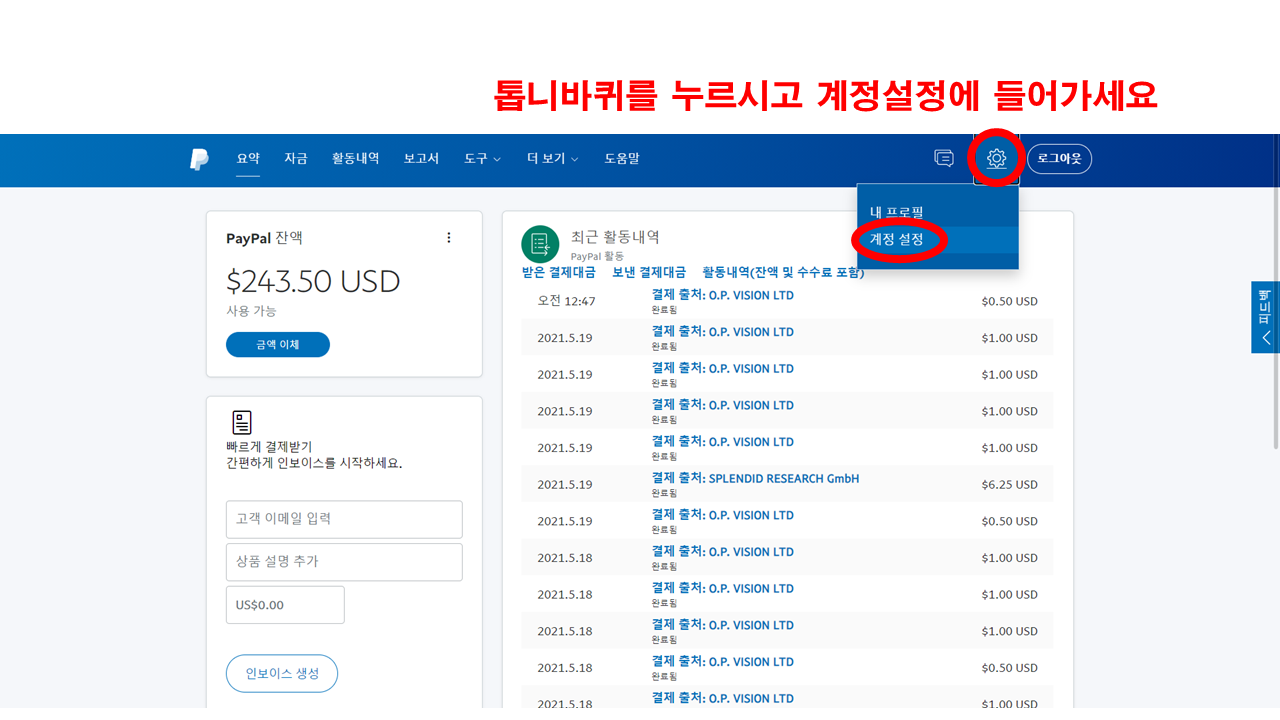1280x720 pixels.
Task: Open the 보고서 tab
Action: 421,158
